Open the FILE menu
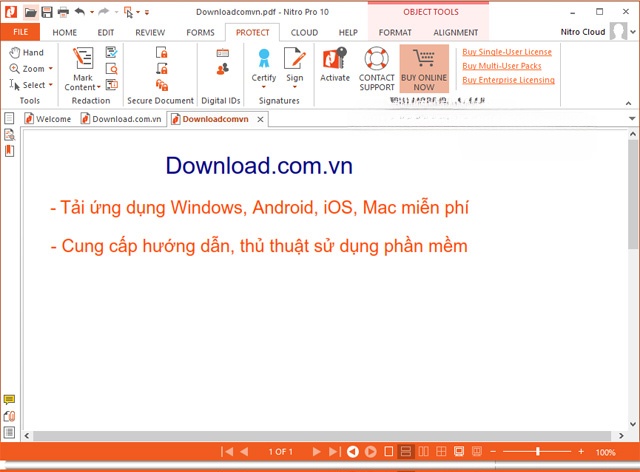The width and height of the screenshot is (640, 472). point(20,32)
